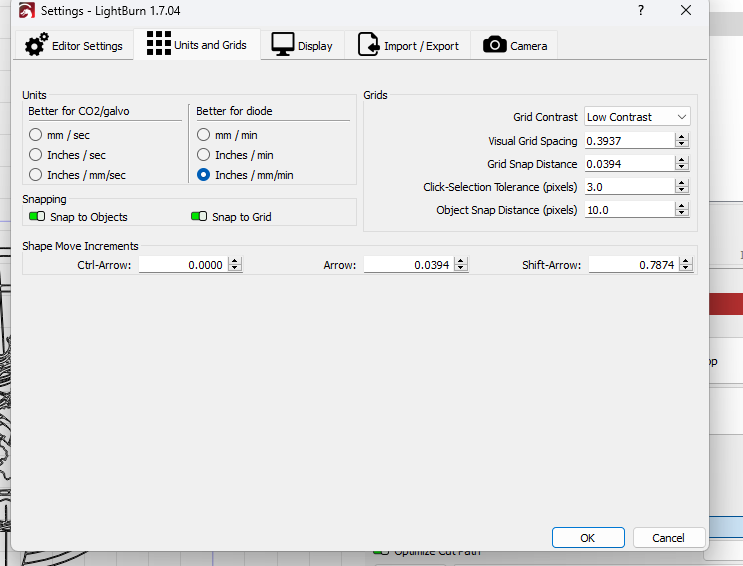Open the Import / Export tab
This screenshot has width=743, height=566.
[x=408, y=46]
